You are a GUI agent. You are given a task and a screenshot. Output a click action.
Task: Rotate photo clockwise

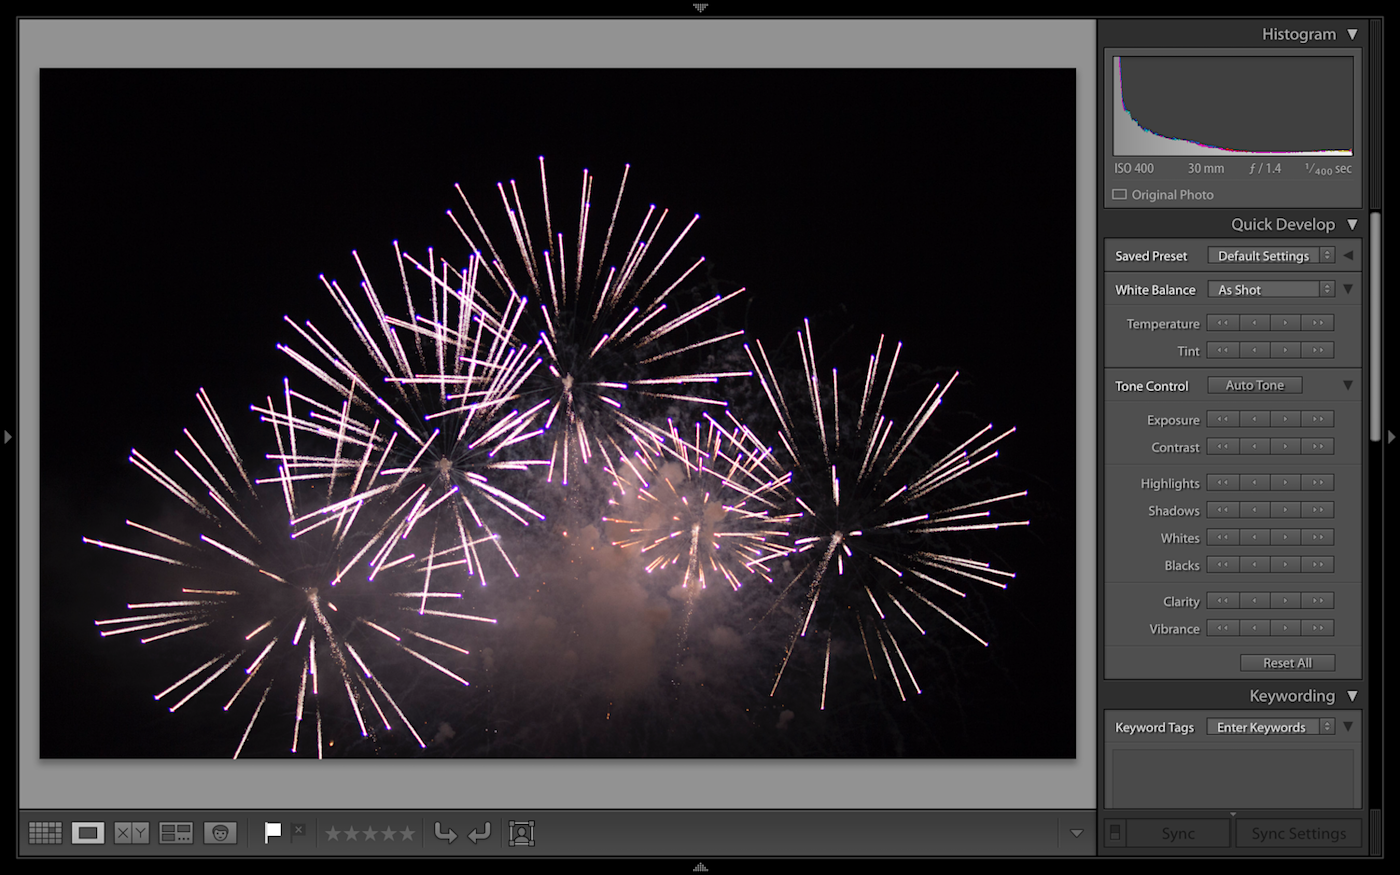[x=480, y=832]
